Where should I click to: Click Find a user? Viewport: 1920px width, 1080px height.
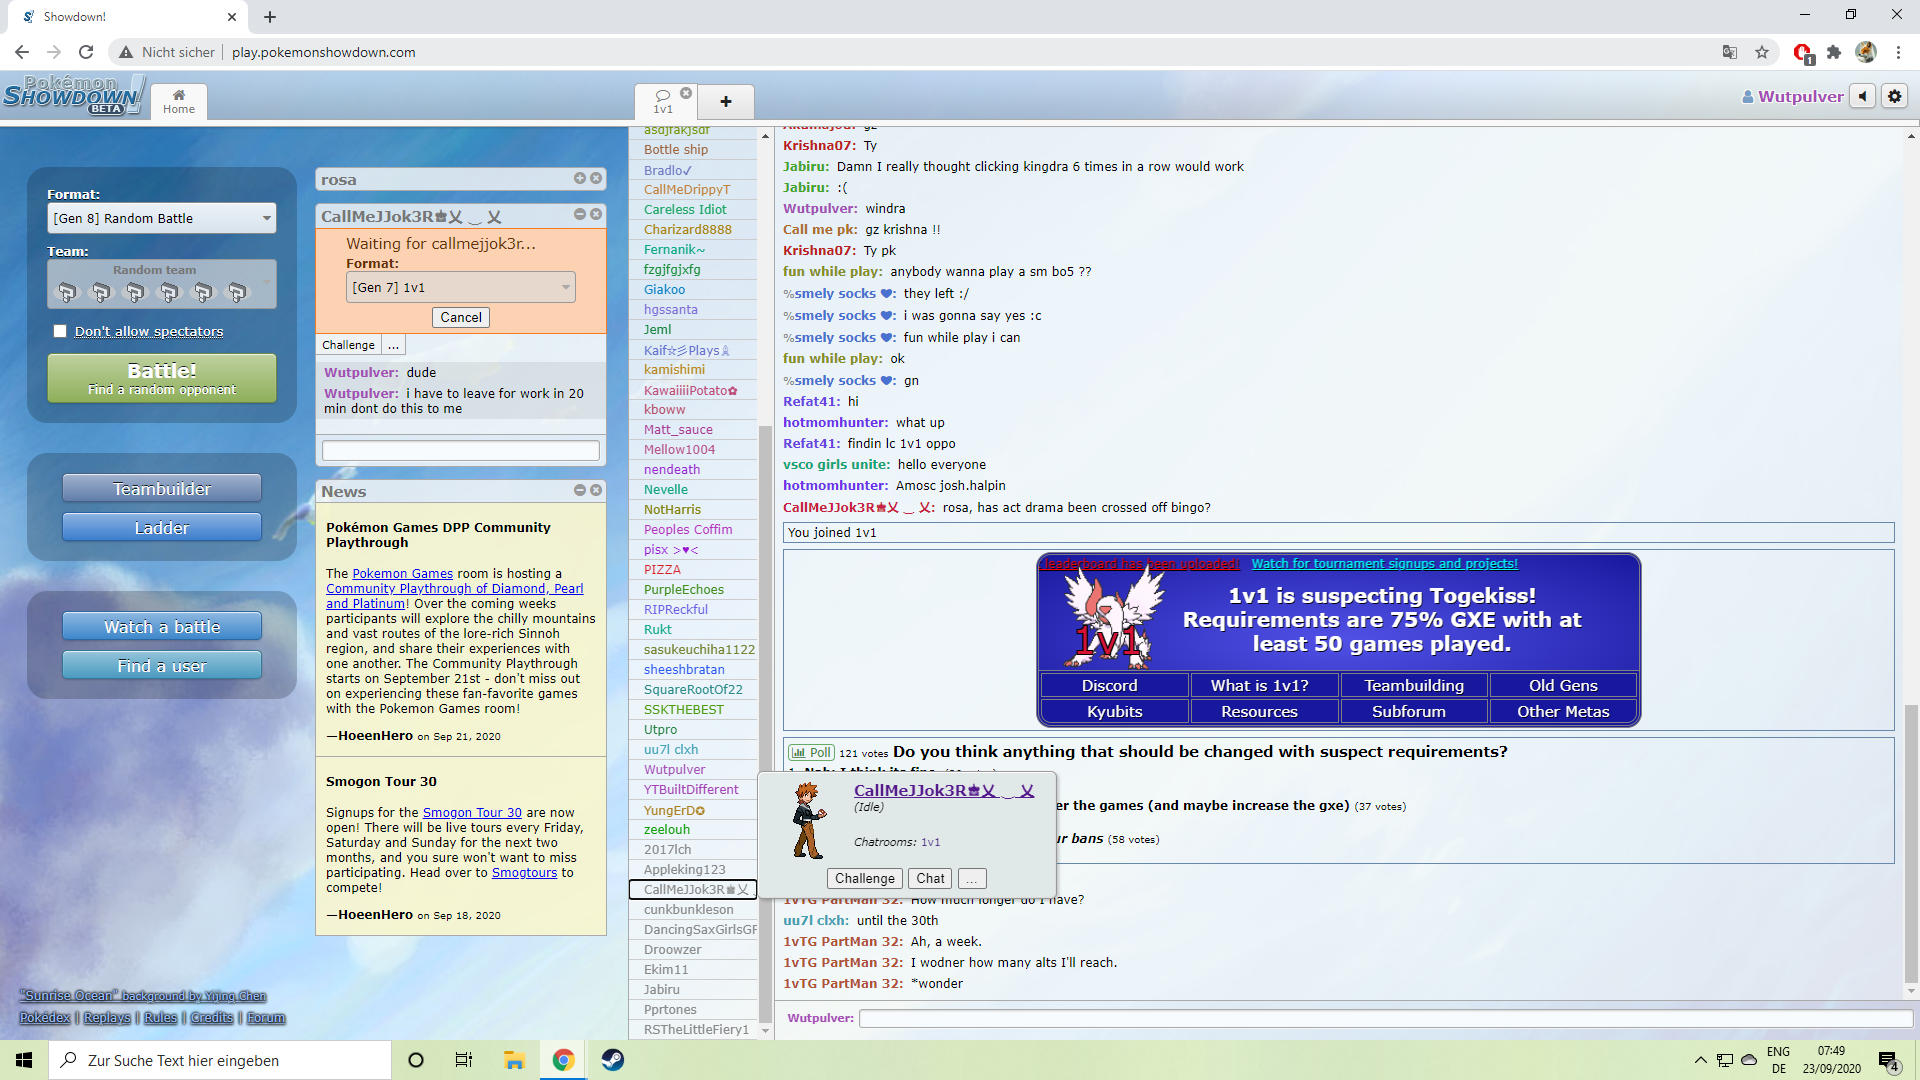click(162, 665)
